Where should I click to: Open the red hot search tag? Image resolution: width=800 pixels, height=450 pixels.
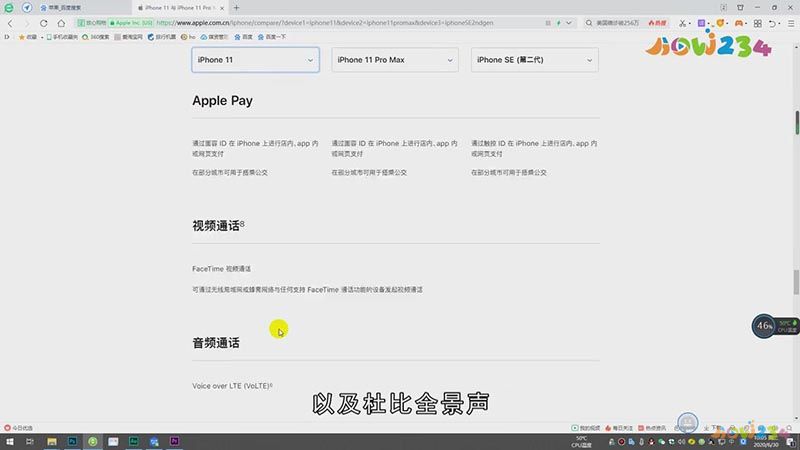tap(657, 23)
